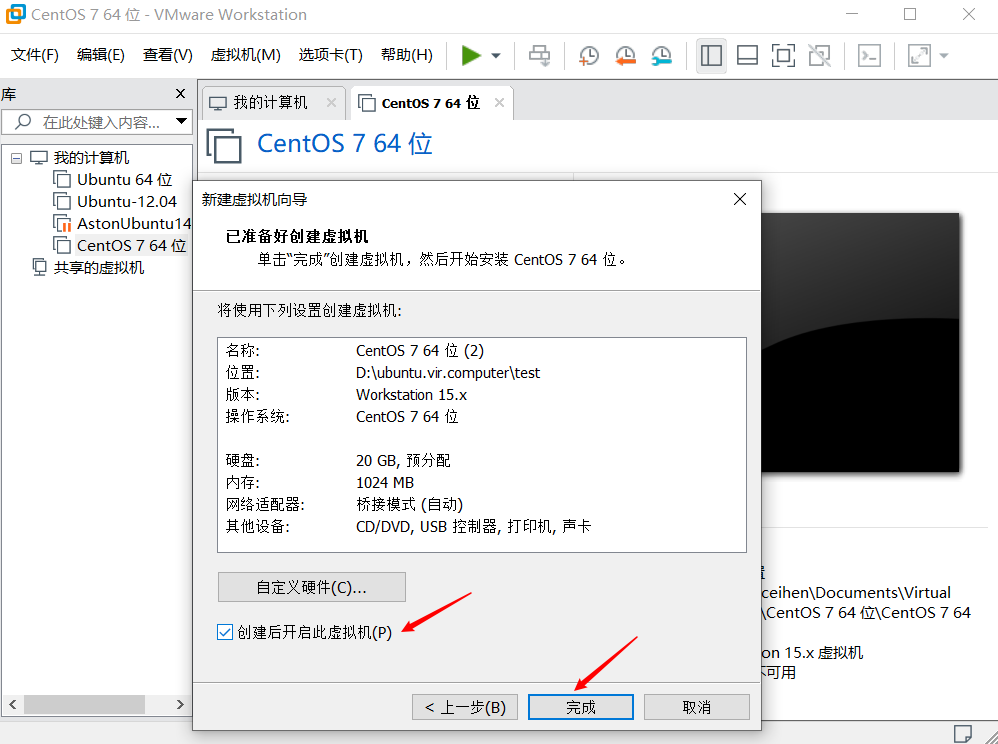Click the 1024 MB memory value

[x=385, y=482]
